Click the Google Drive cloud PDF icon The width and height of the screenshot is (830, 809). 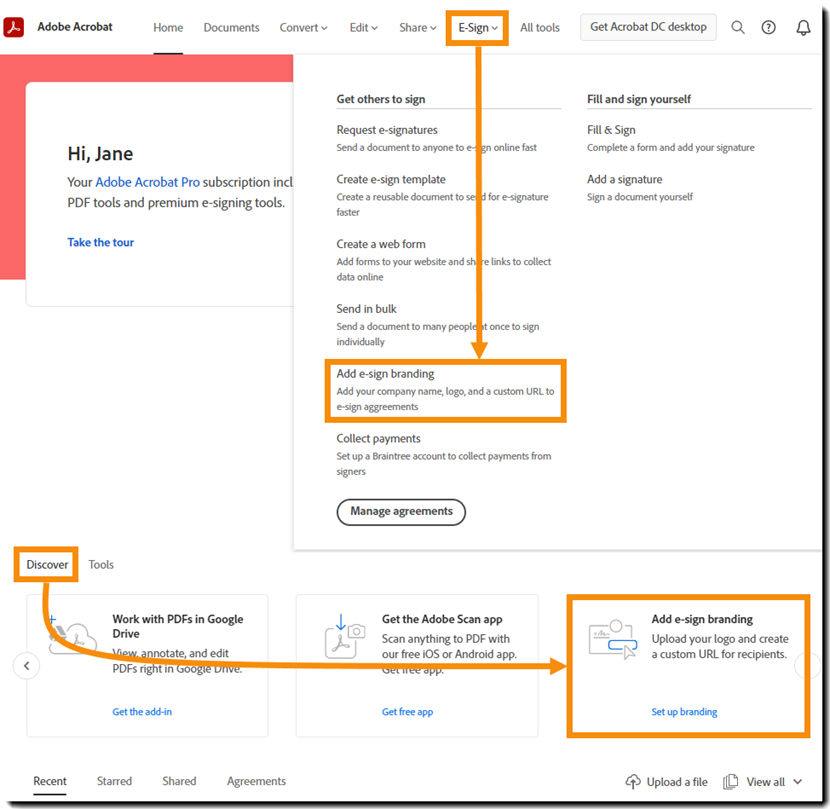point(73,636)
